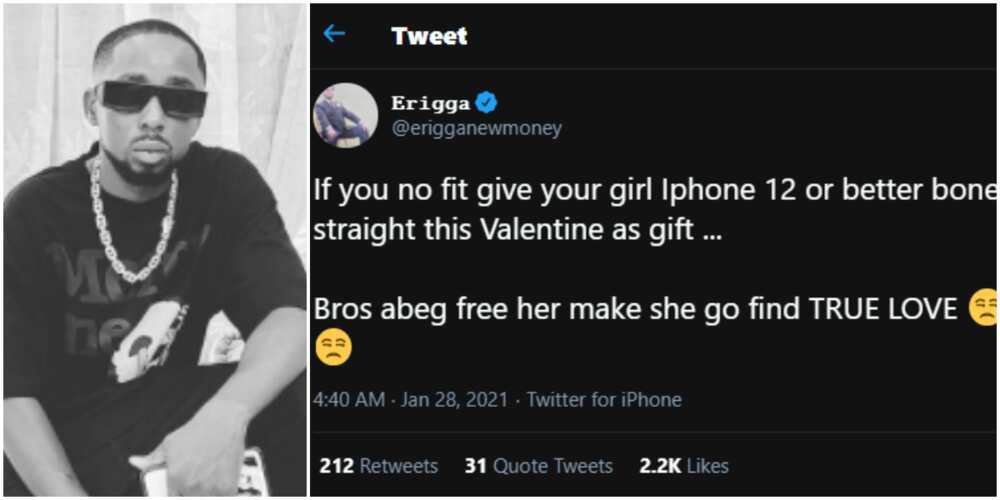Click the 4:40 AM timestamp

click(x=349, y=400)
